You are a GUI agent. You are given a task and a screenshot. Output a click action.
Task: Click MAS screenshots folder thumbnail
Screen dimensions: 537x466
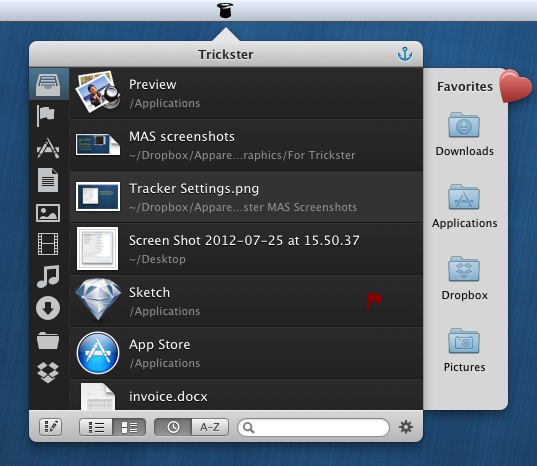pyautogui.click(x=98, y=144)
